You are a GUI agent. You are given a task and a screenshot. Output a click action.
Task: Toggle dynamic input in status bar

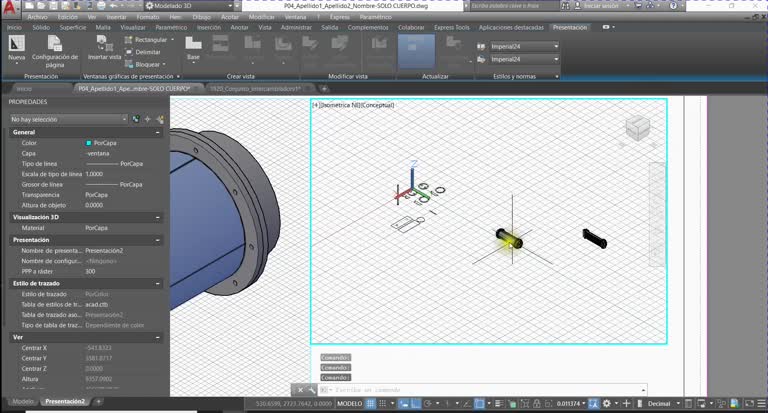point(405,404)
